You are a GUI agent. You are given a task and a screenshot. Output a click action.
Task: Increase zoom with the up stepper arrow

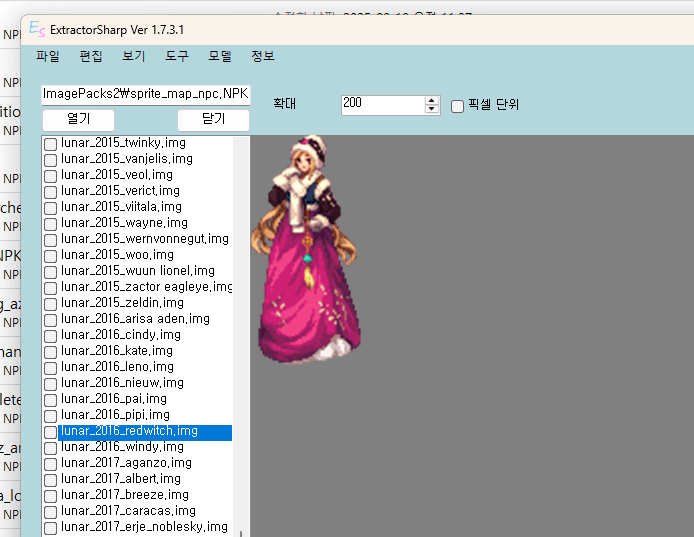(x=432, y=100)
